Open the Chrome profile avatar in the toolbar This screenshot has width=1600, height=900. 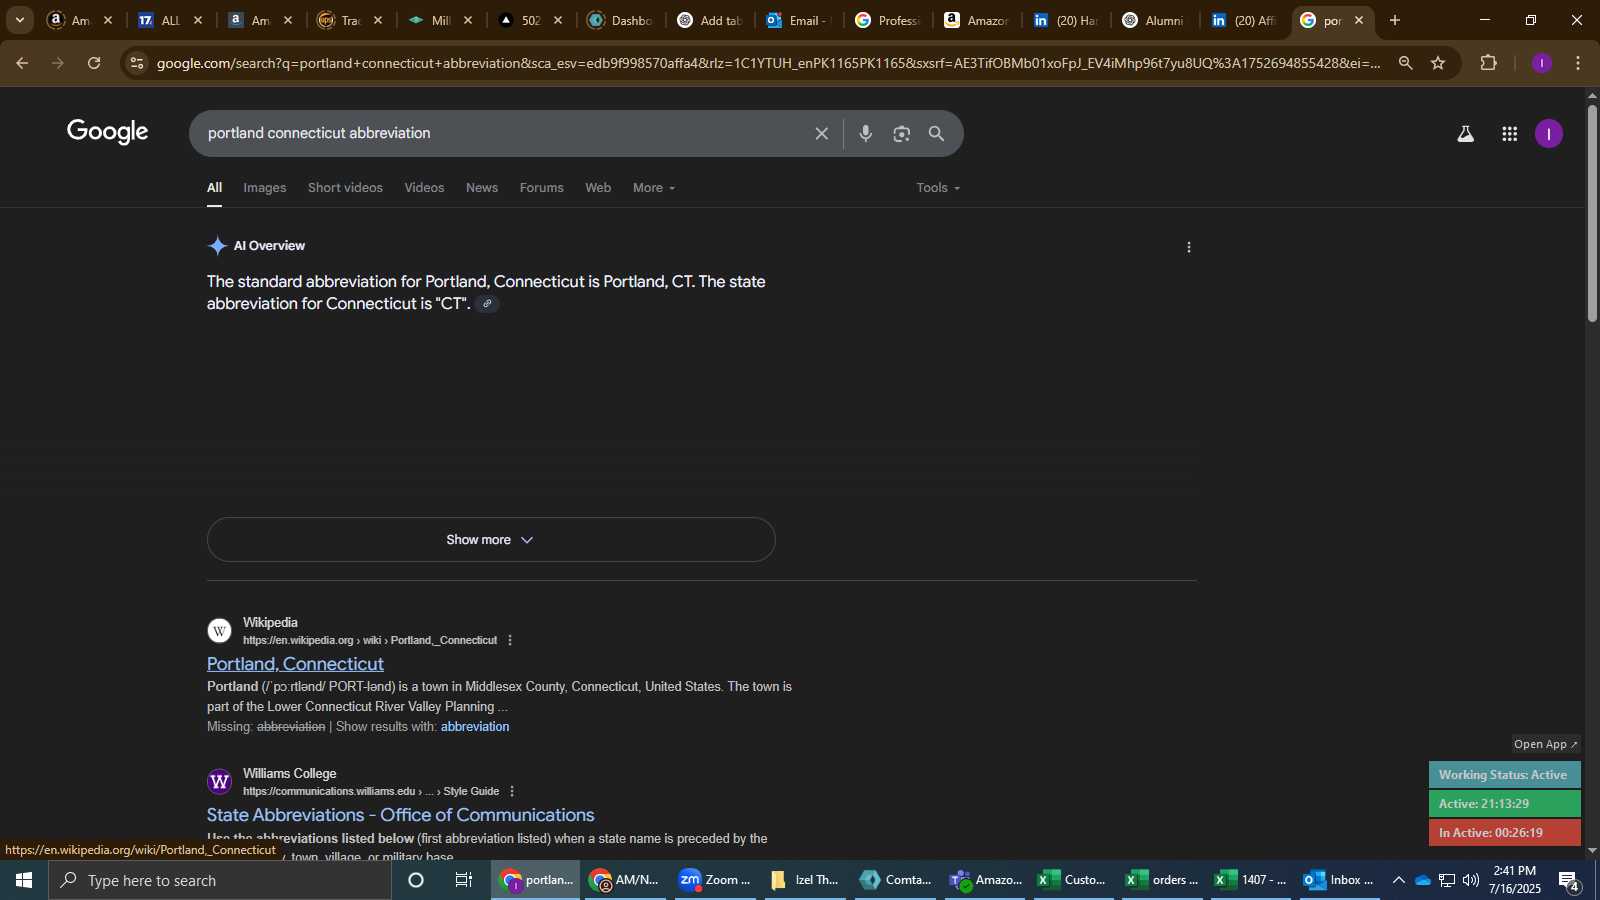[1542, 63]
